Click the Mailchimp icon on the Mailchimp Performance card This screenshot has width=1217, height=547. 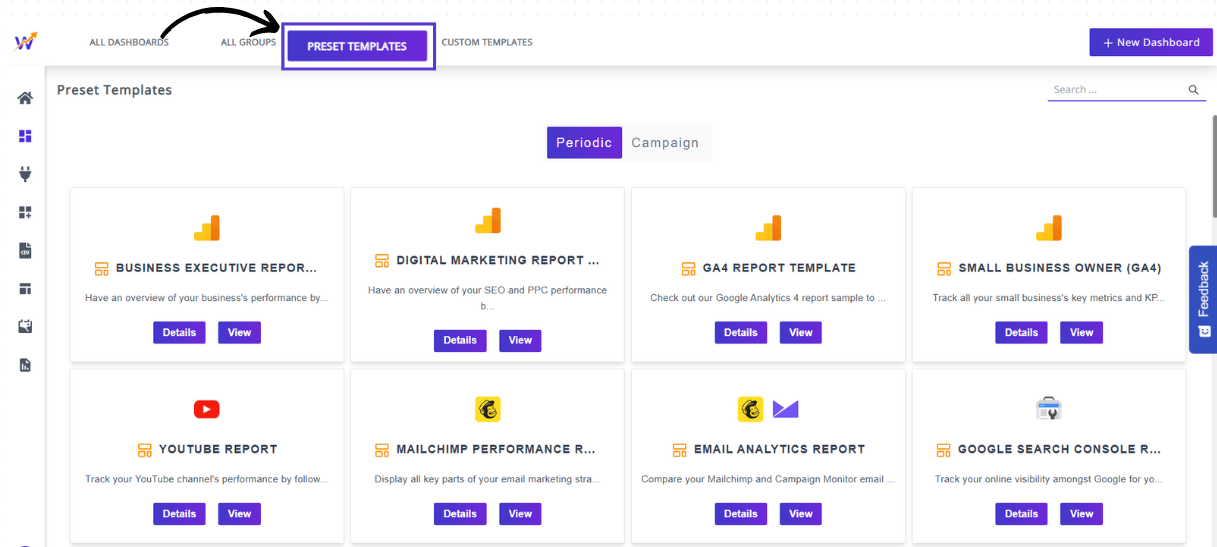pos(487,409)
